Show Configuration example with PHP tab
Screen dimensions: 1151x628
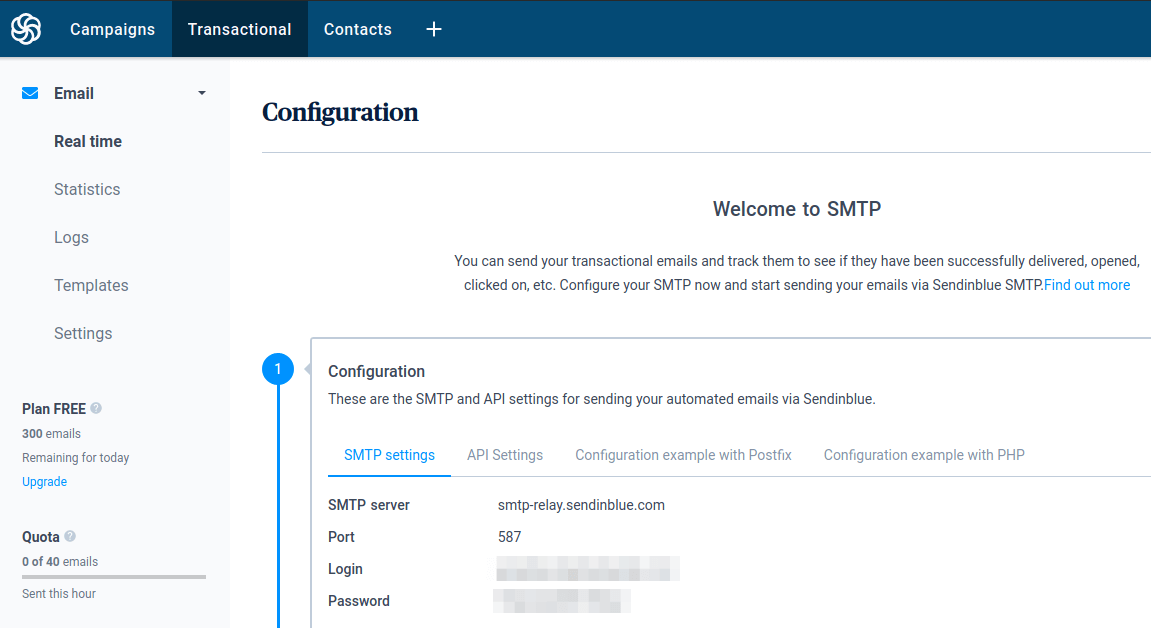coord(924,455)
